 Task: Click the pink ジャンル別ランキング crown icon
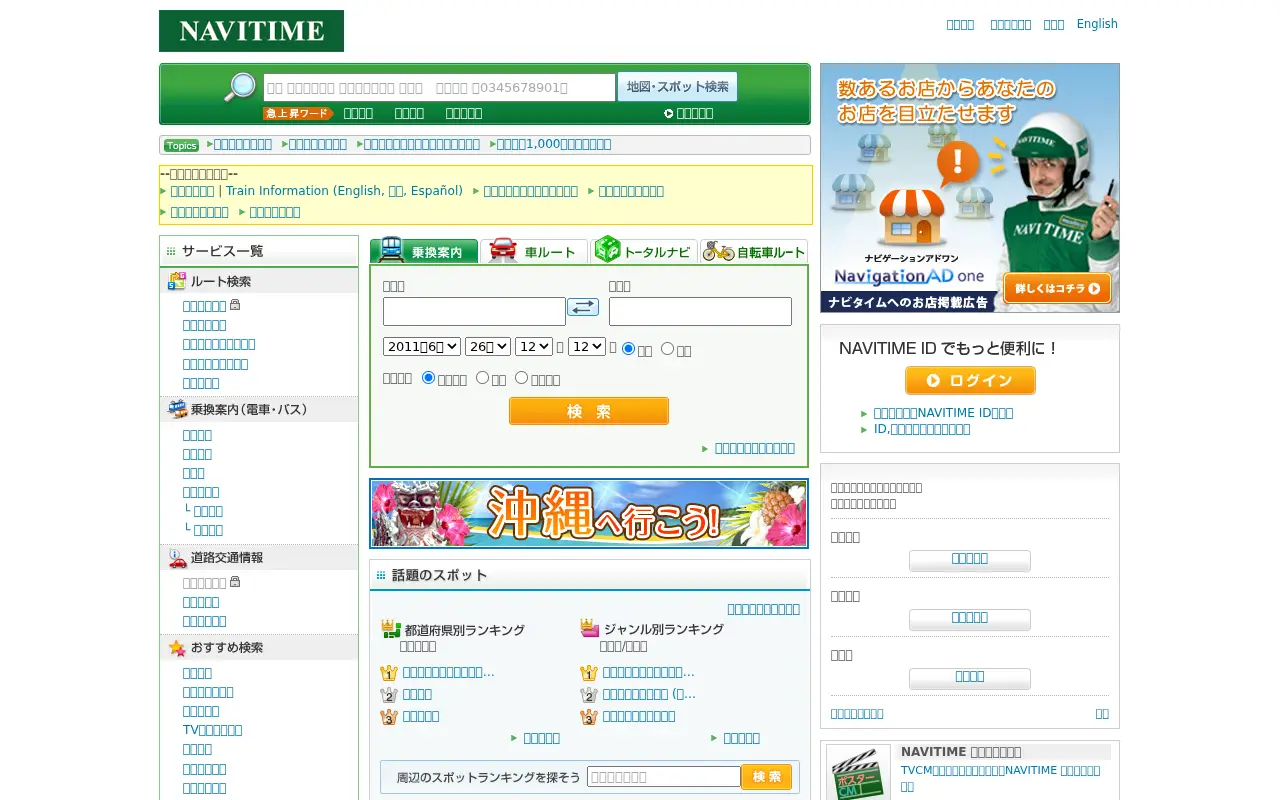pos(590,628)
